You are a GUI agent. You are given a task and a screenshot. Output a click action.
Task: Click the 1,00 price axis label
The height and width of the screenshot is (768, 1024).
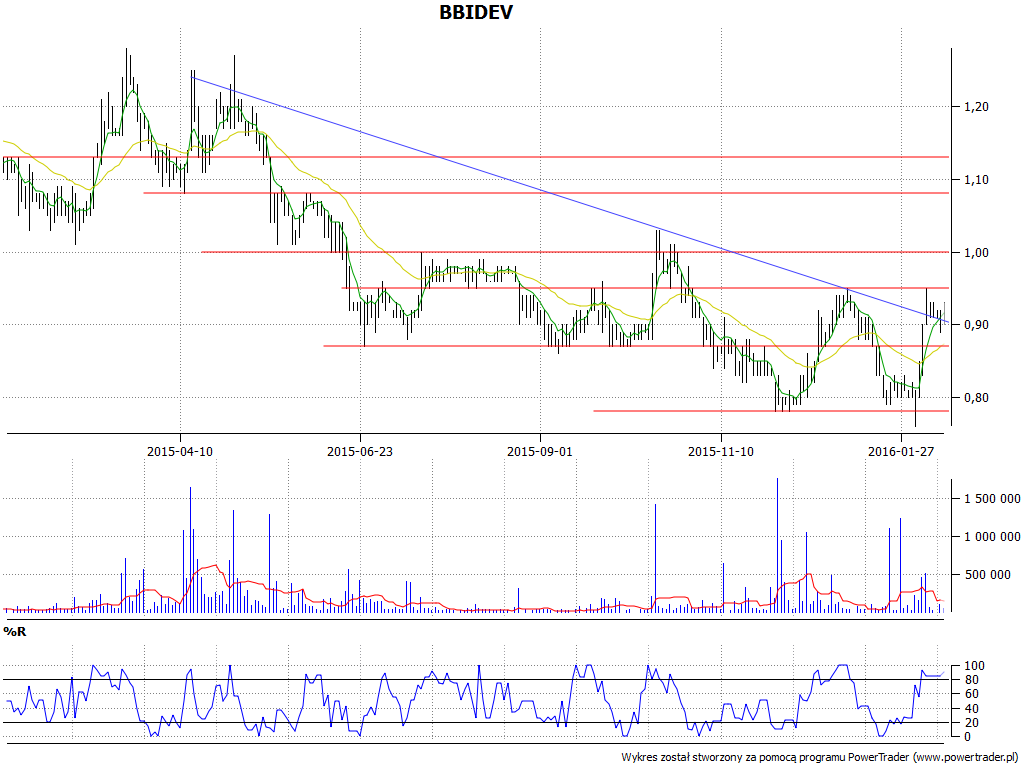[976, 253]
